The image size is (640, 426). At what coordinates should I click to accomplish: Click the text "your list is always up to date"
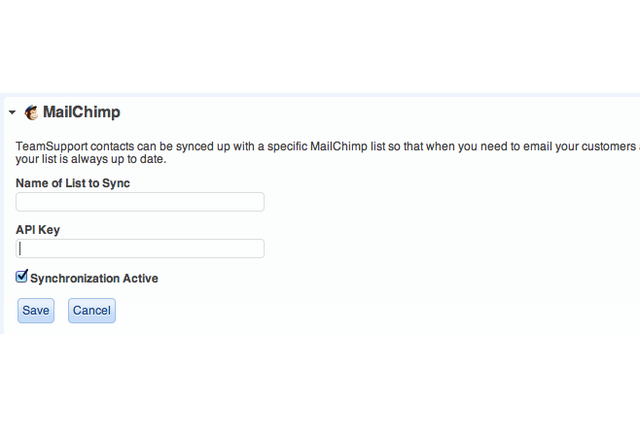pos(91,159)
